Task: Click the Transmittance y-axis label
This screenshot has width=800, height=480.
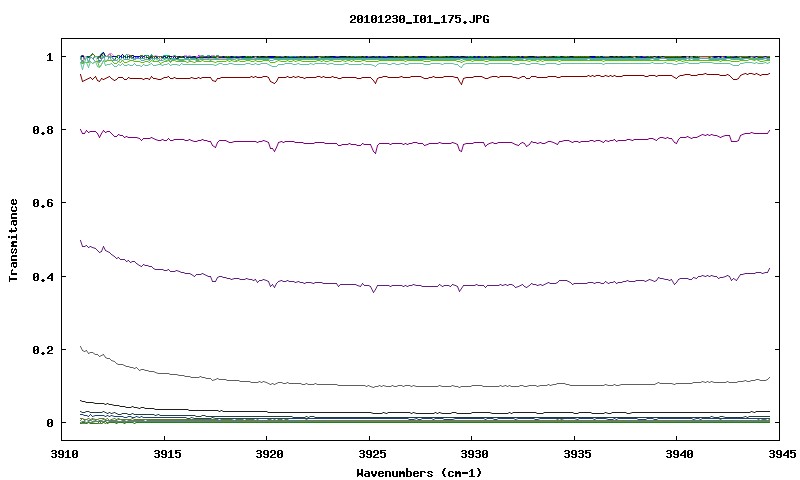Action: coord(13,240)
